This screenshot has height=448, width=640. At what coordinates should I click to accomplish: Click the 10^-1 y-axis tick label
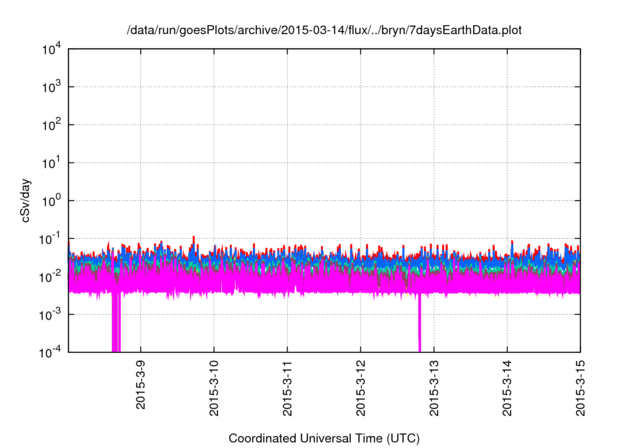point(49,239)
